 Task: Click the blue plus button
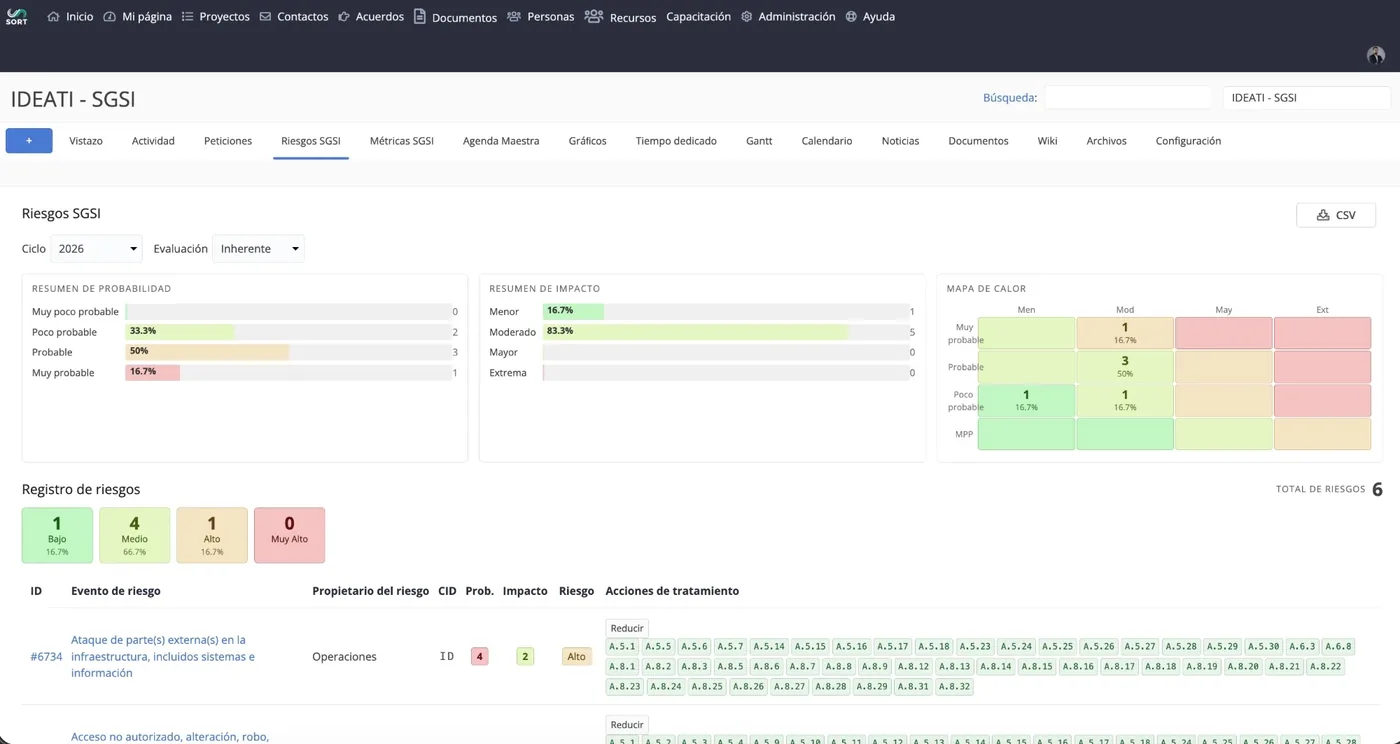point(29,141)
